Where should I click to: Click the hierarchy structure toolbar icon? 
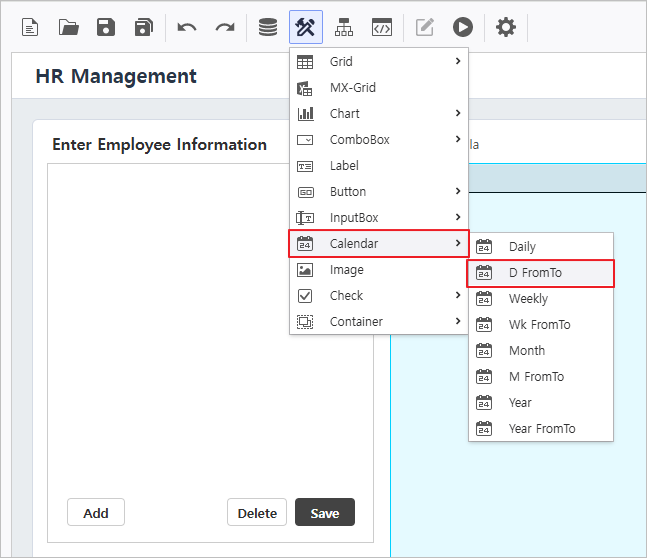tap(344, 27)
